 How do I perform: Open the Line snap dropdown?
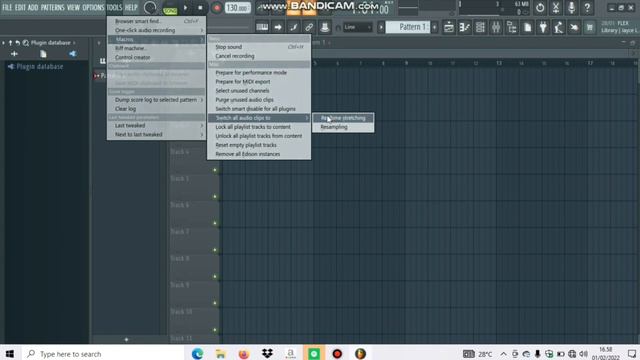[358, 27]
